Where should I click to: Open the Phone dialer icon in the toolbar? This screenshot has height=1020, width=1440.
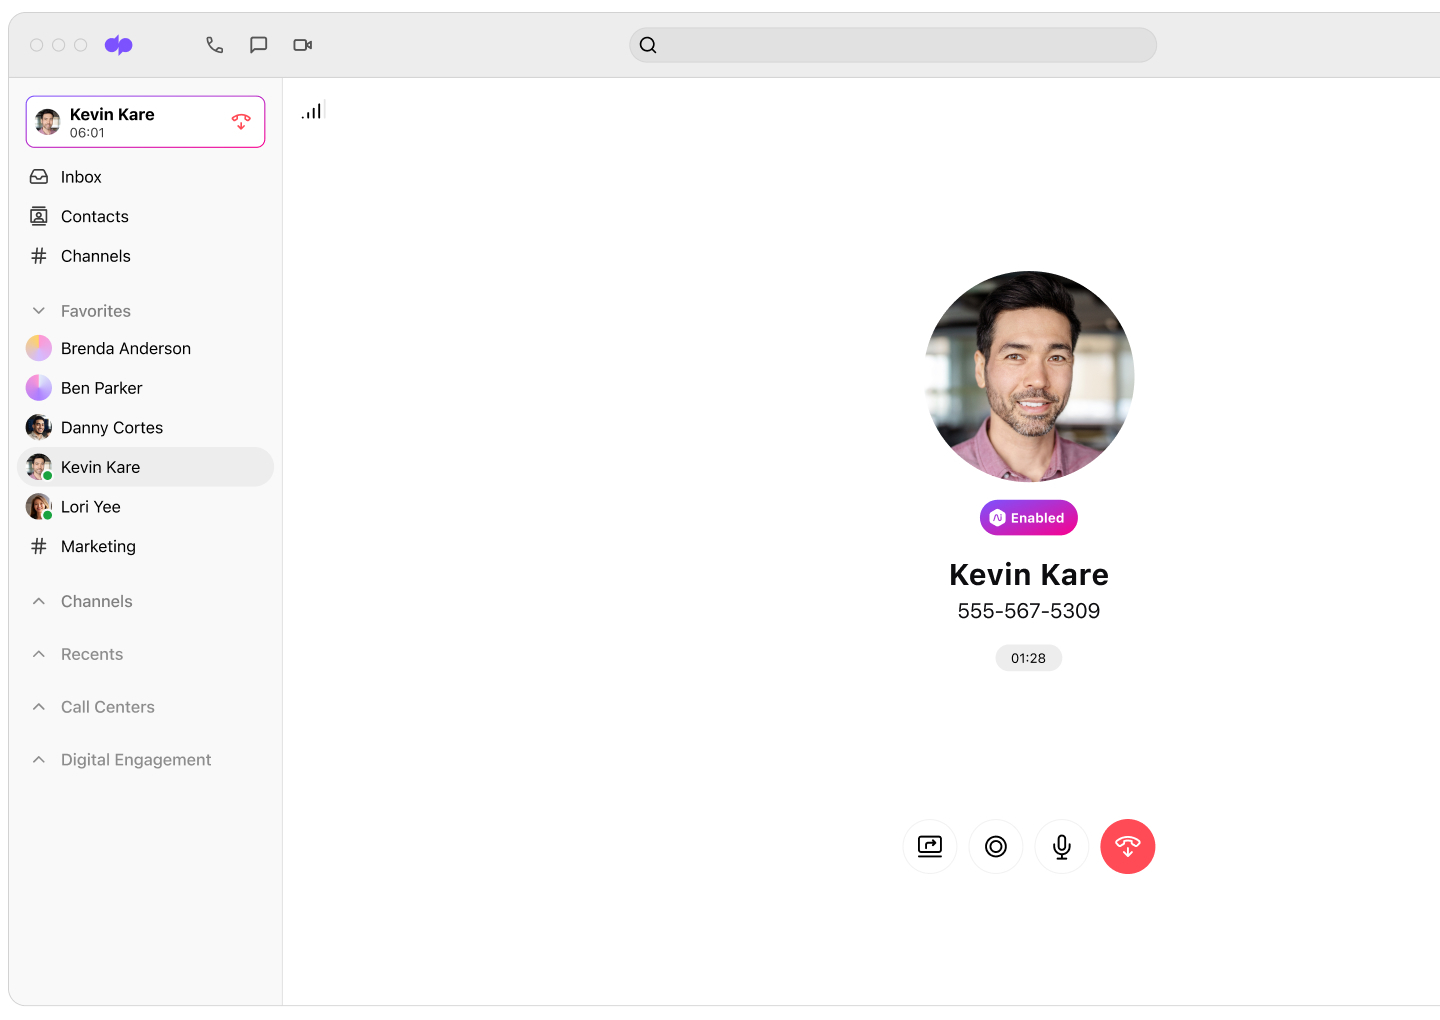215,44
